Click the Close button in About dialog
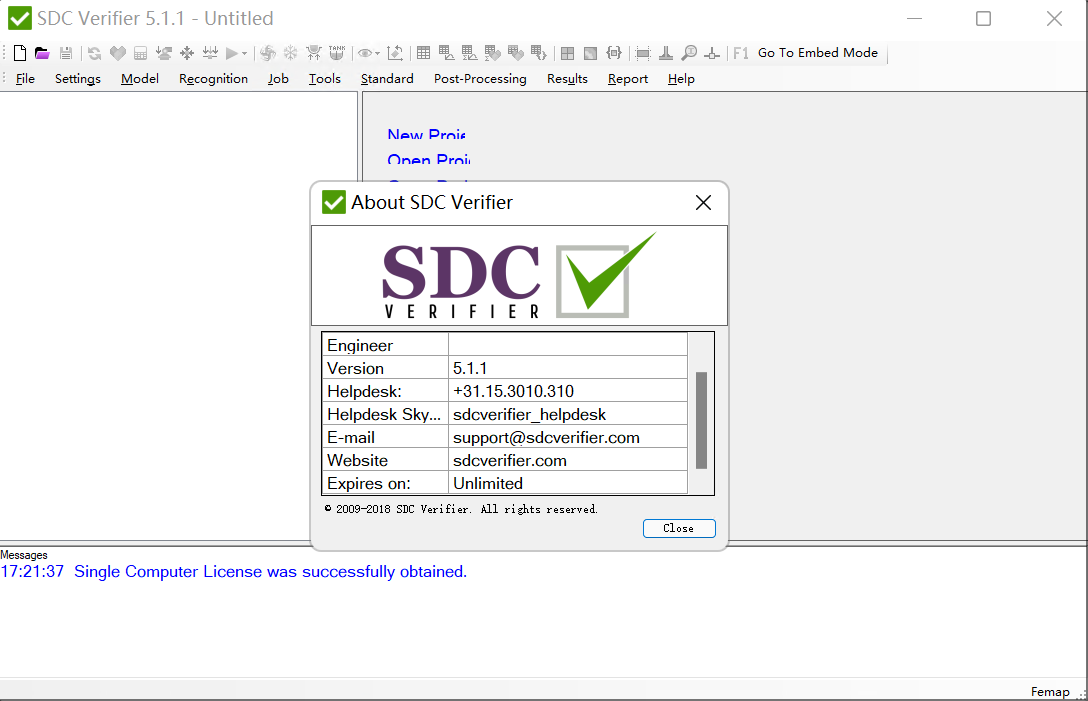Viewport: 1088px width, 701px height. (679, 528)
